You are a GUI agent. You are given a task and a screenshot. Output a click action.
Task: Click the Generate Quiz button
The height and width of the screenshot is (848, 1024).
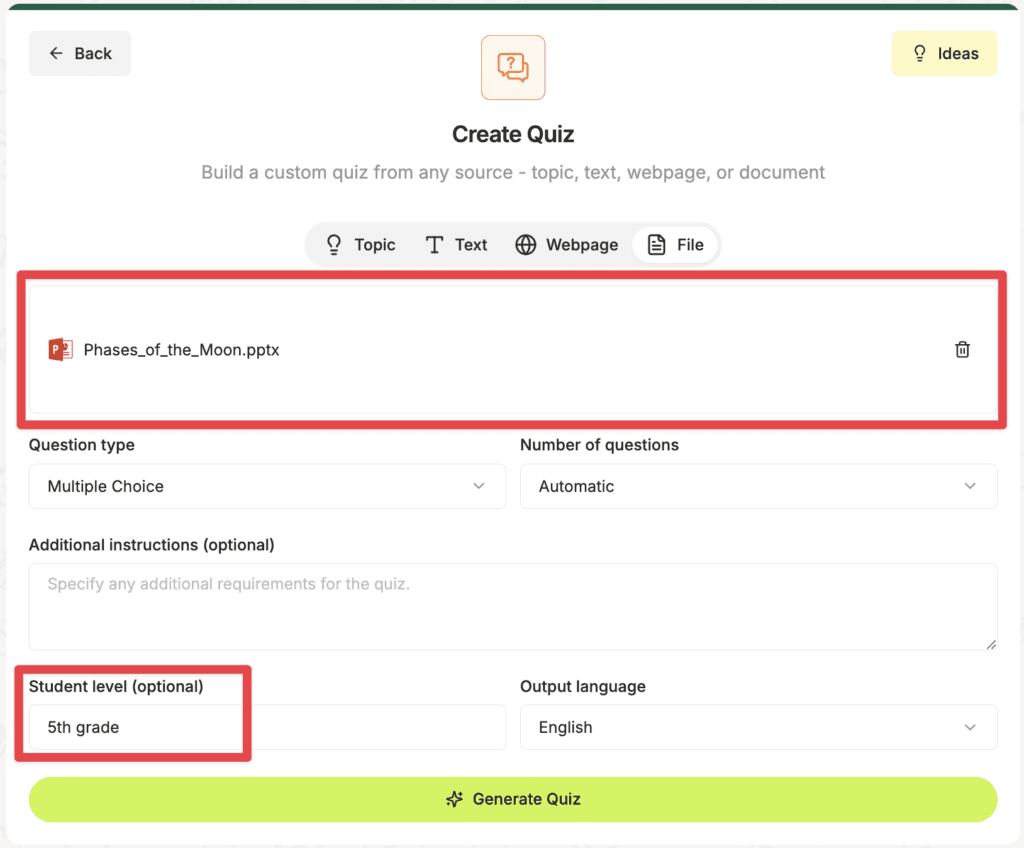point(513,799)
